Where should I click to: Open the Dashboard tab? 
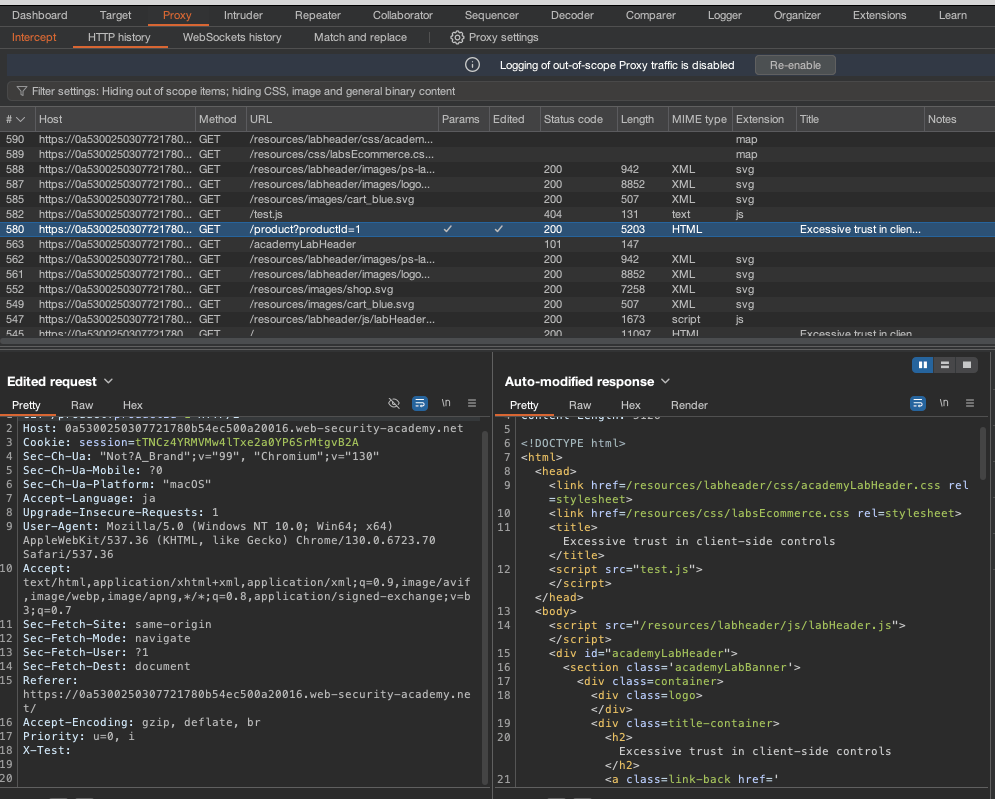(39, 15)
